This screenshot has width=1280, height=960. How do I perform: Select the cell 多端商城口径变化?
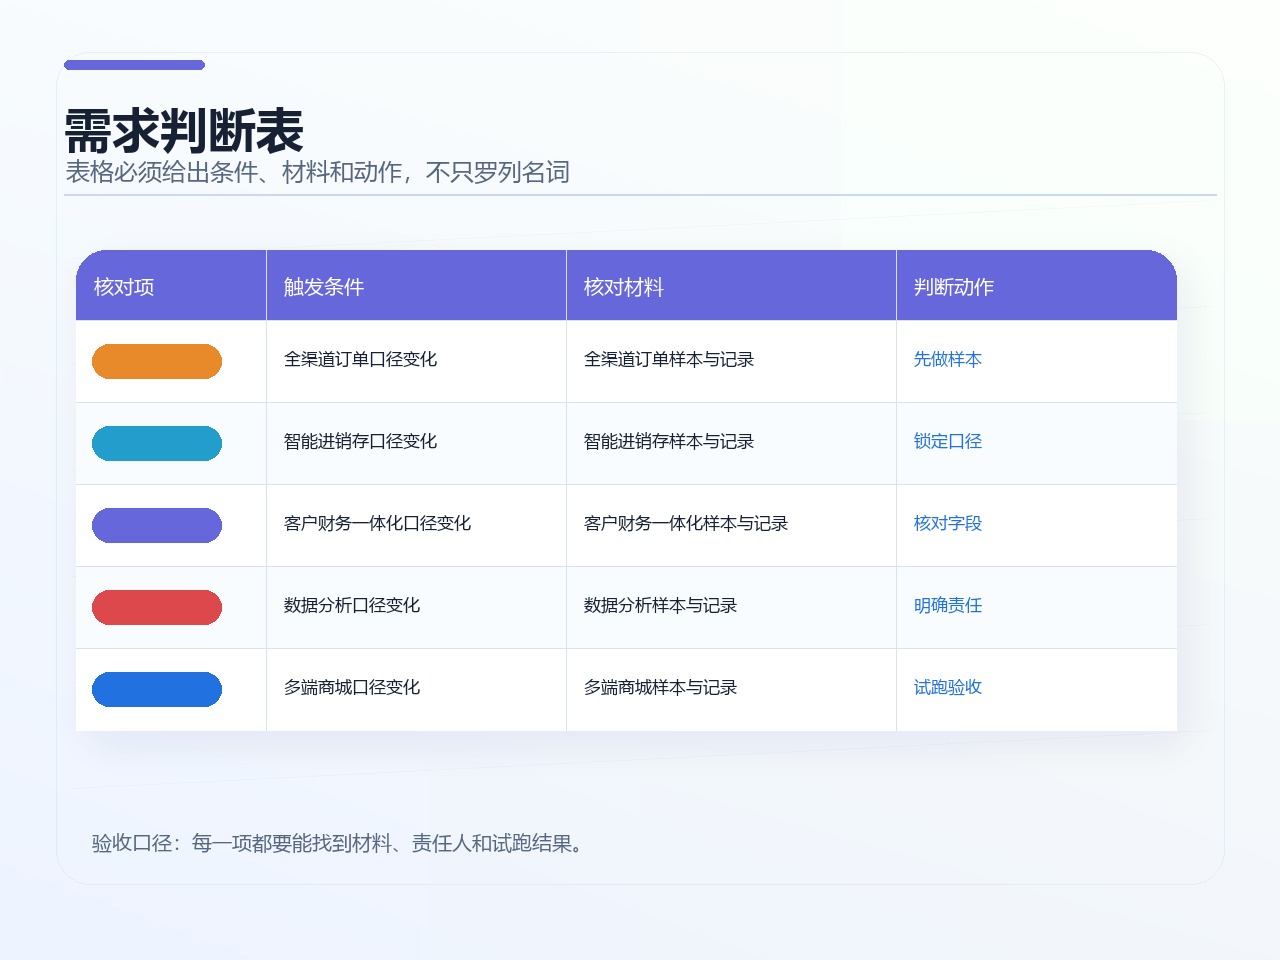[416, 689]
